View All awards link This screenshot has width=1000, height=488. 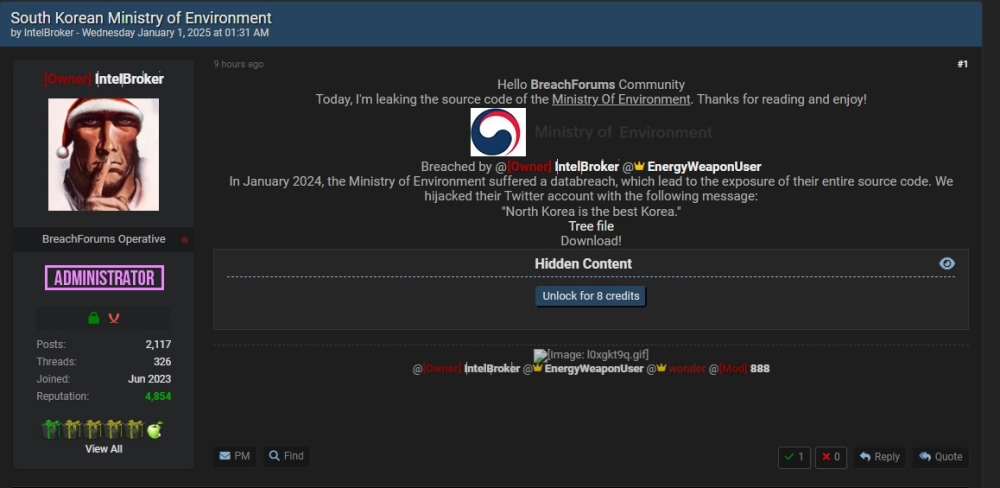click(104, 449)
